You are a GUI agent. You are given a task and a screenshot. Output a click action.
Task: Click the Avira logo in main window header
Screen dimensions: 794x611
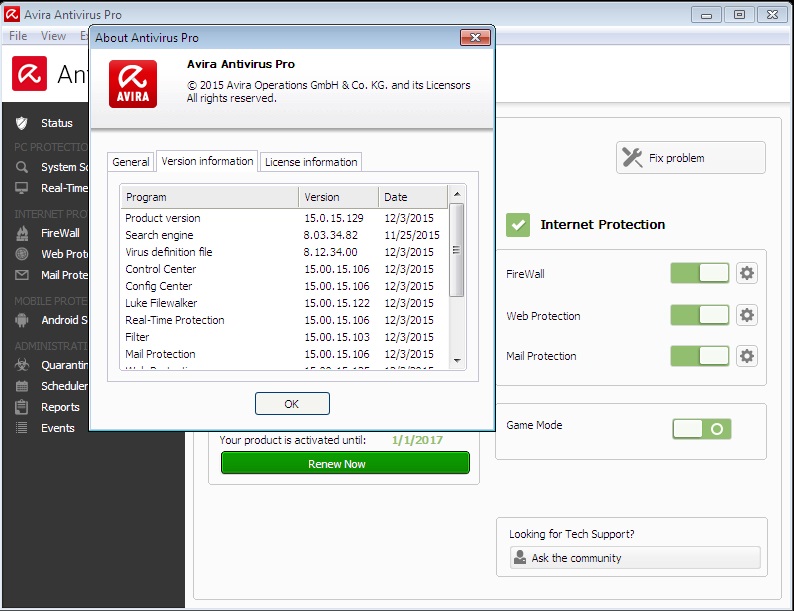click(29, 73)
